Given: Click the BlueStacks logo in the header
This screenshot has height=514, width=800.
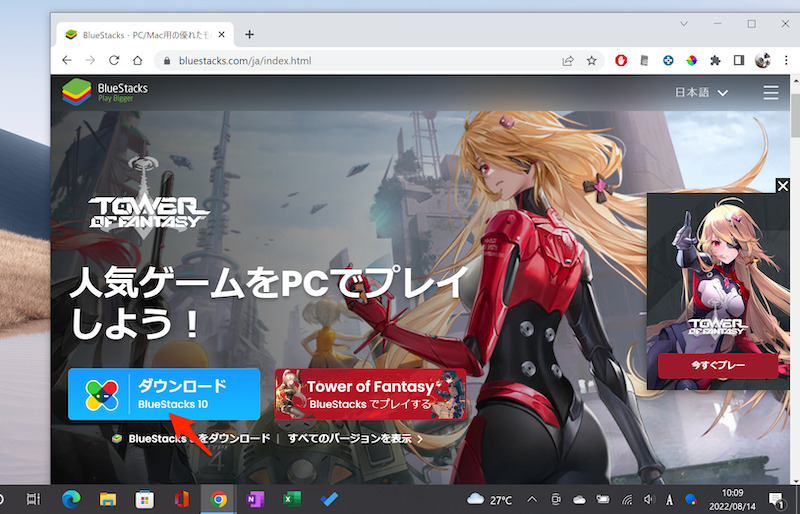Looking at the screenshot, I should 105,93.
